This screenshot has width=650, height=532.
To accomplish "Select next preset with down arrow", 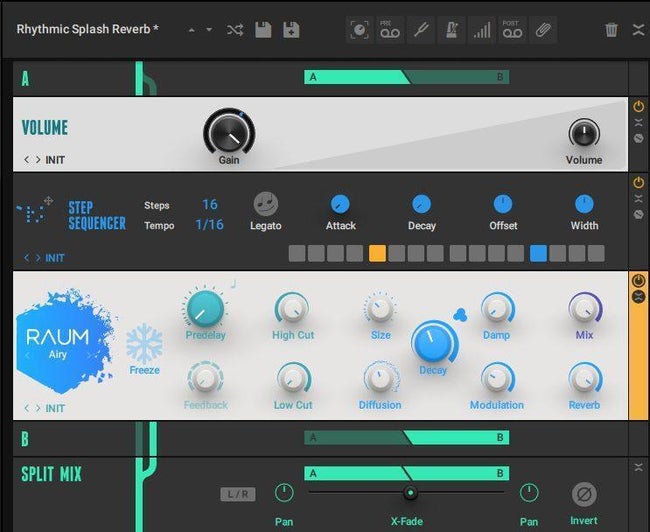I will click(209, 30).
